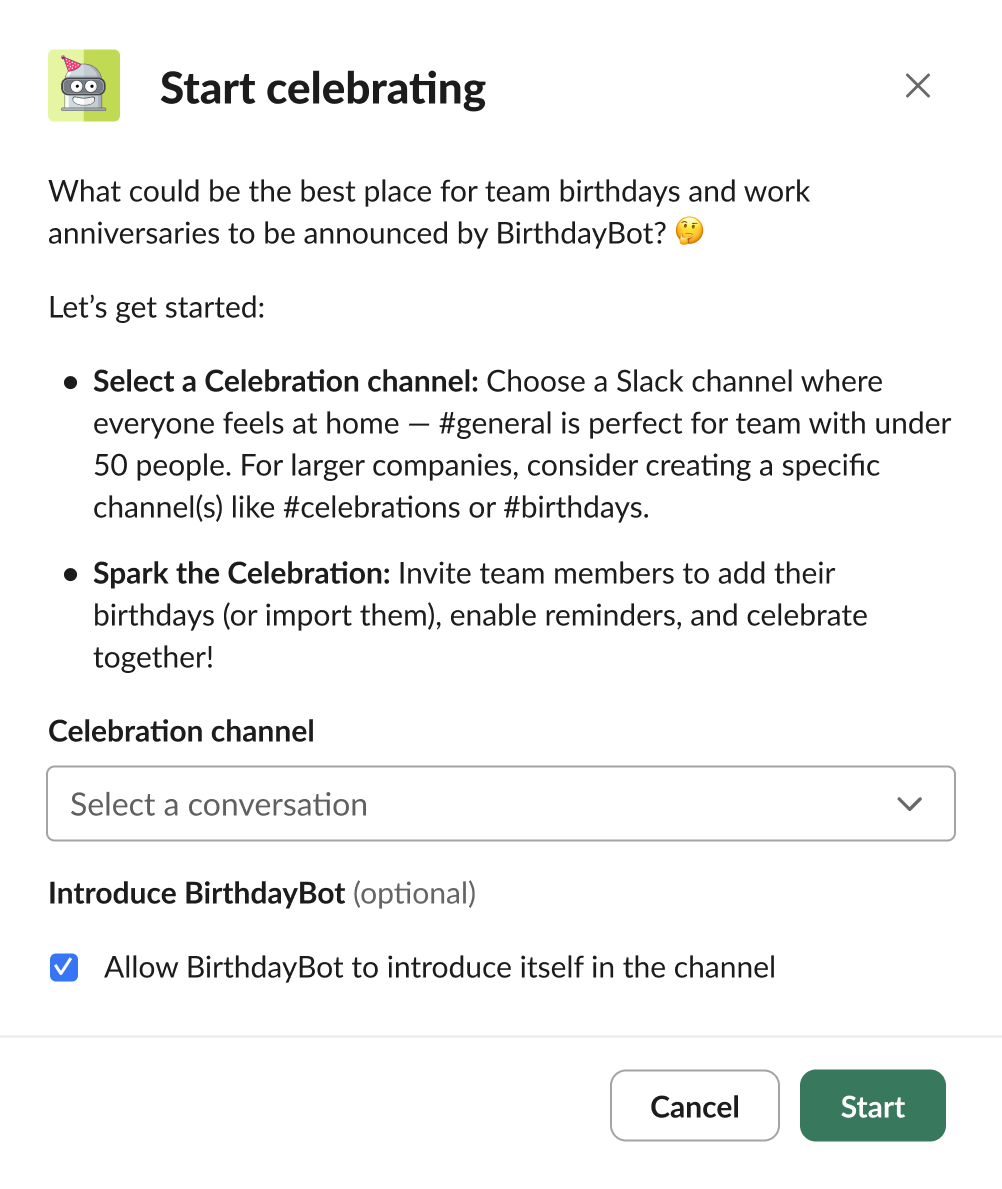Screen dimensions: 1002x1189
Task: Click the 'Celebration channel' section label
Action: pos(181,731)
